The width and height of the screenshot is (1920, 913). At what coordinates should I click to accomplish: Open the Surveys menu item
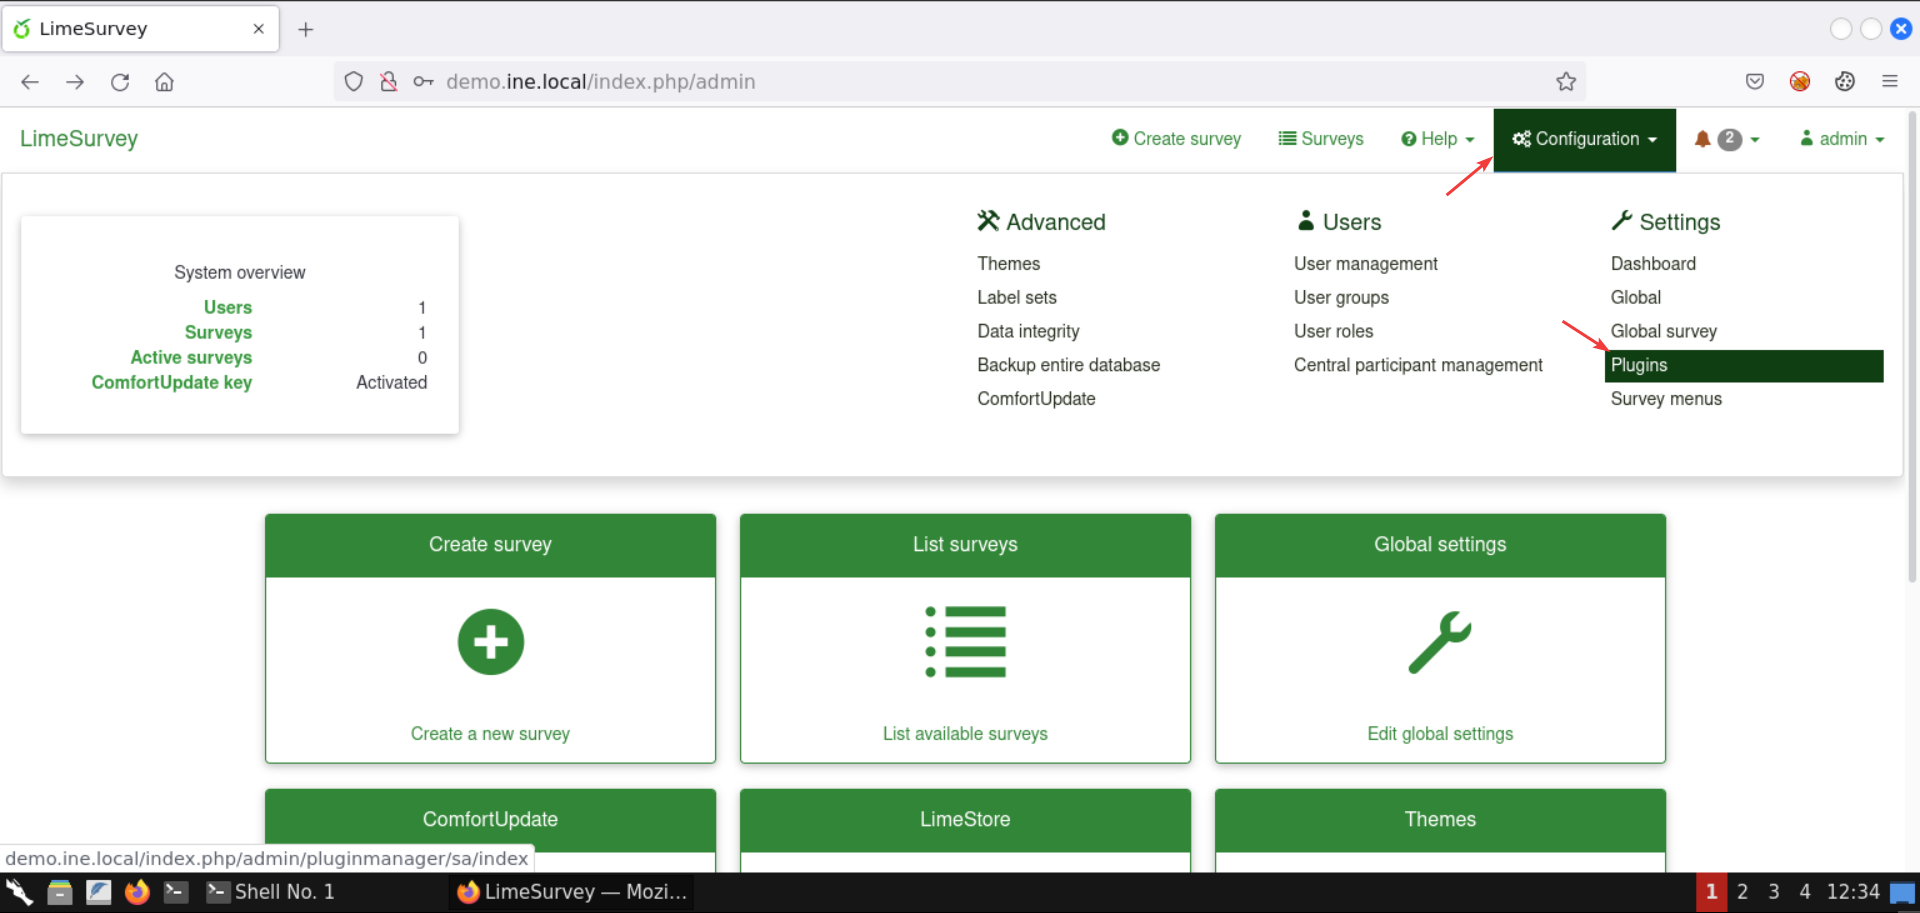[1320, 139]
